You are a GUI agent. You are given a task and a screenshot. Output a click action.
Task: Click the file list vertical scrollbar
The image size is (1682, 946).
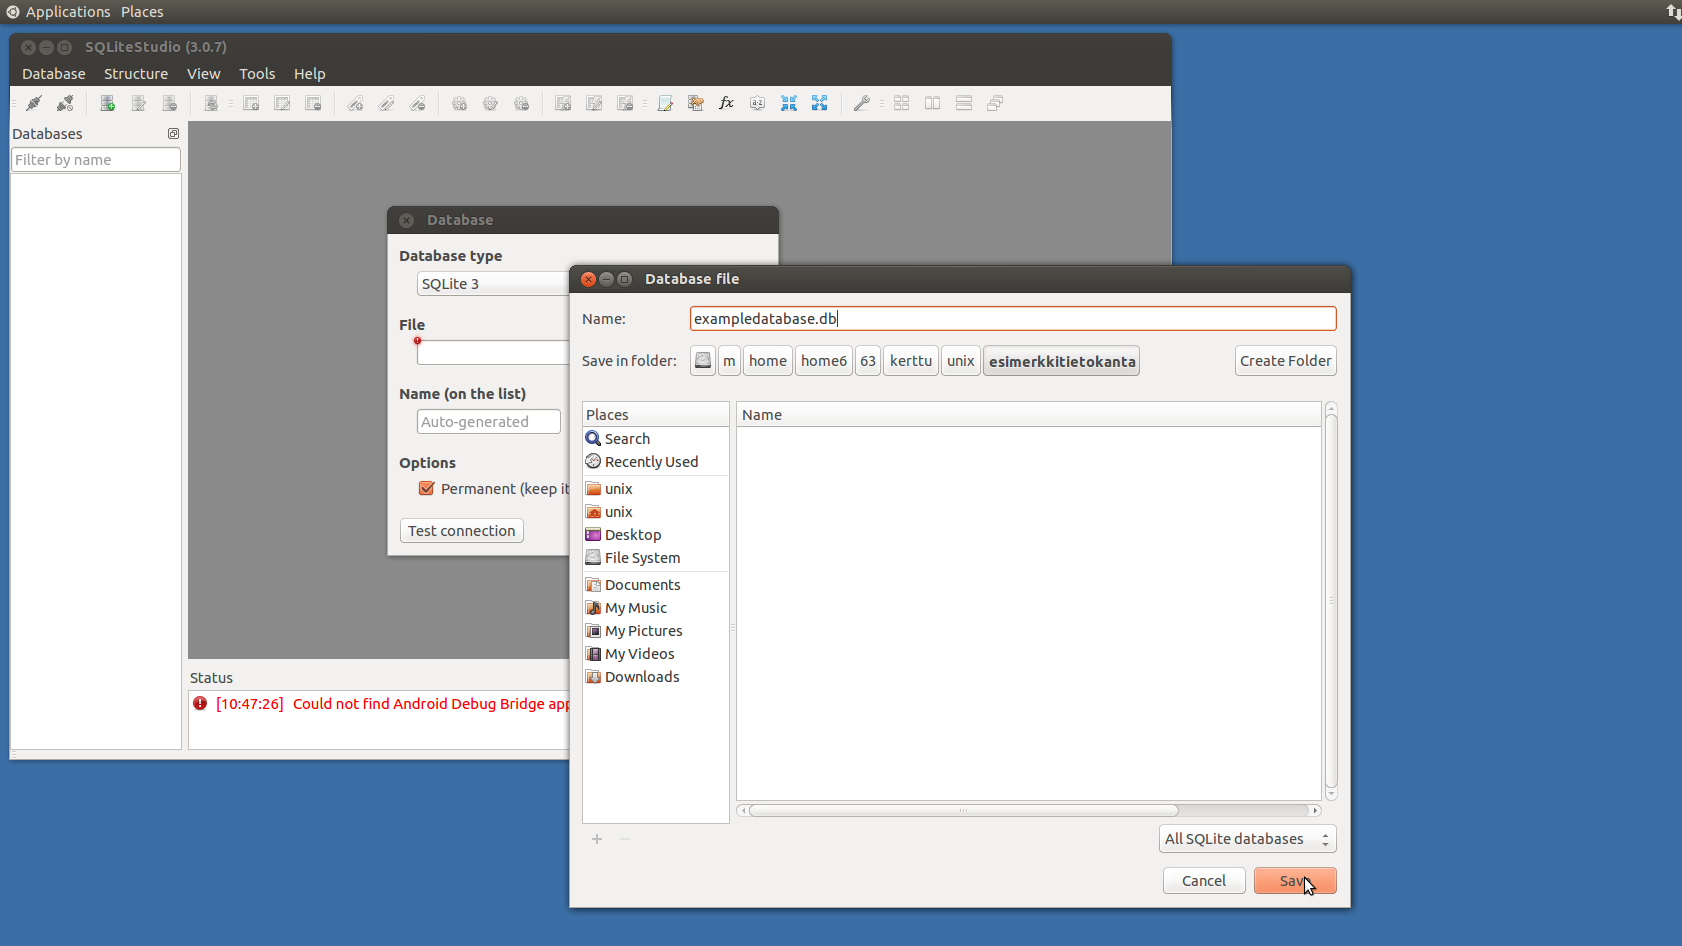(1331, 601)
